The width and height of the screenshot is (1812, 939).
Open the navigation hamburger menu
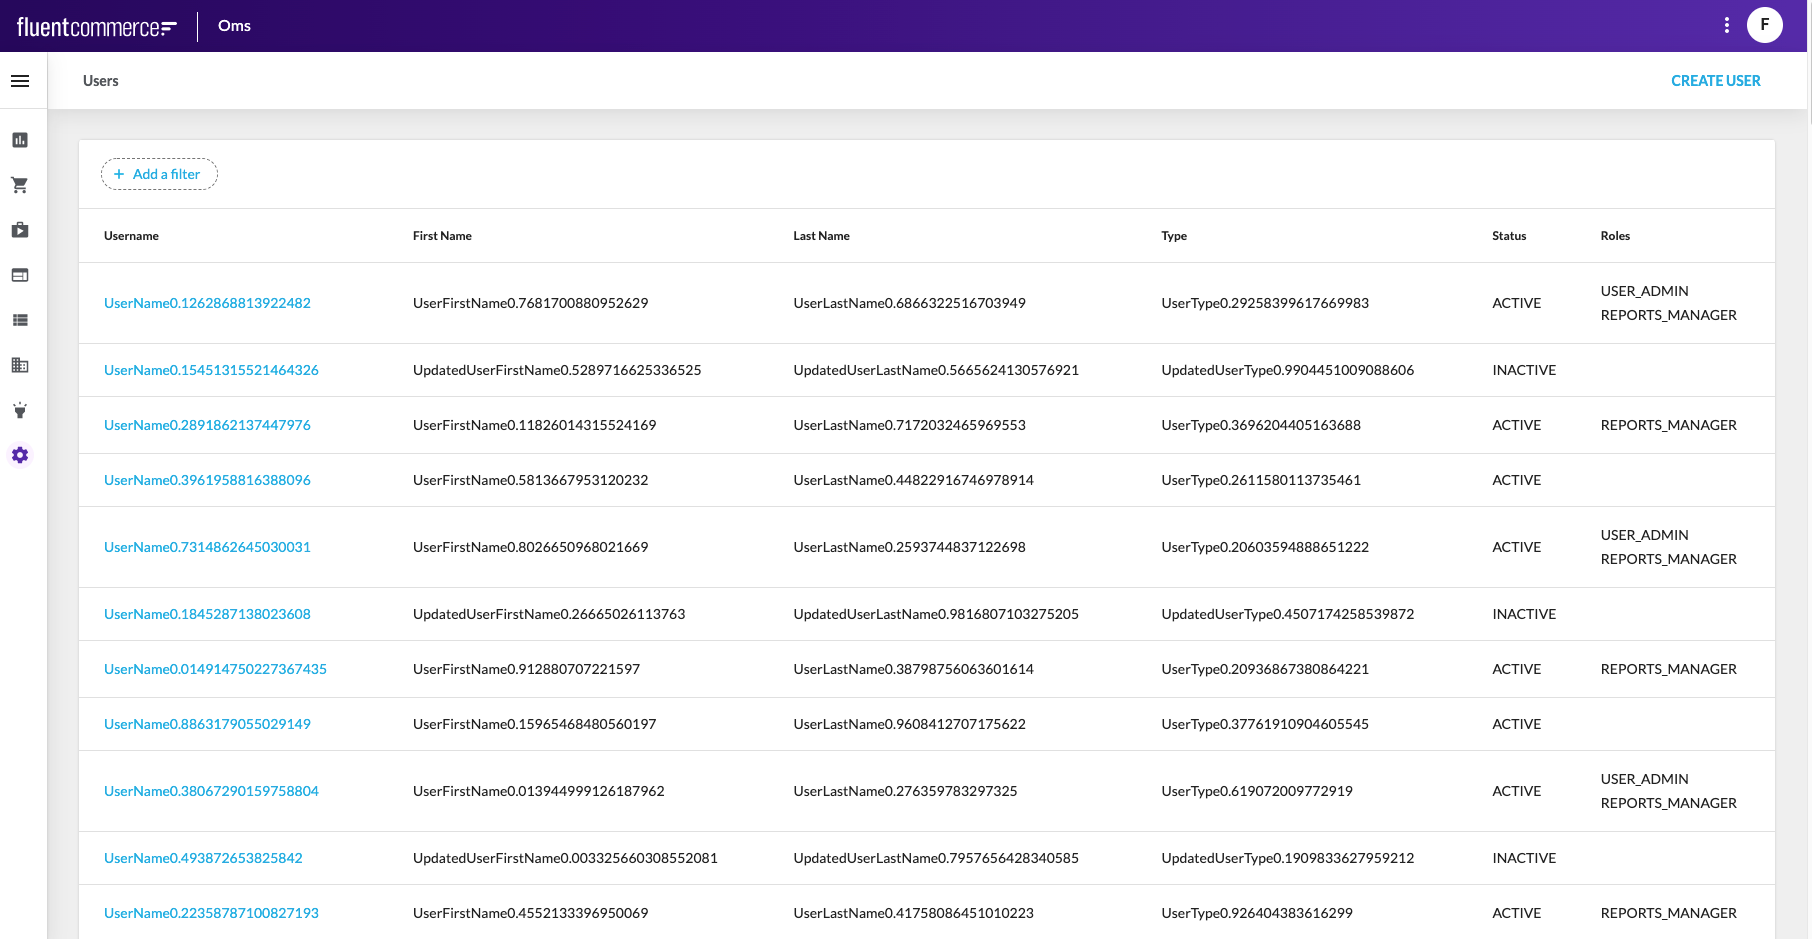[21, 80]
